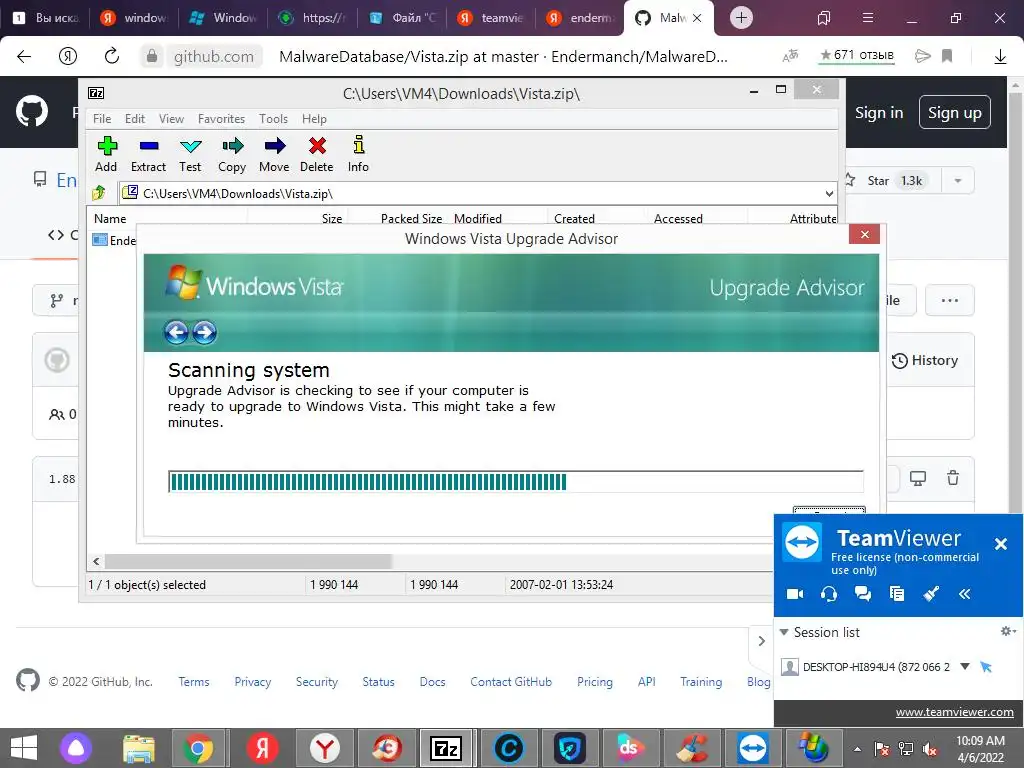
Task: Open the Yandex home button in the browser
Action: pyautogui.click(x=68, y=56)
